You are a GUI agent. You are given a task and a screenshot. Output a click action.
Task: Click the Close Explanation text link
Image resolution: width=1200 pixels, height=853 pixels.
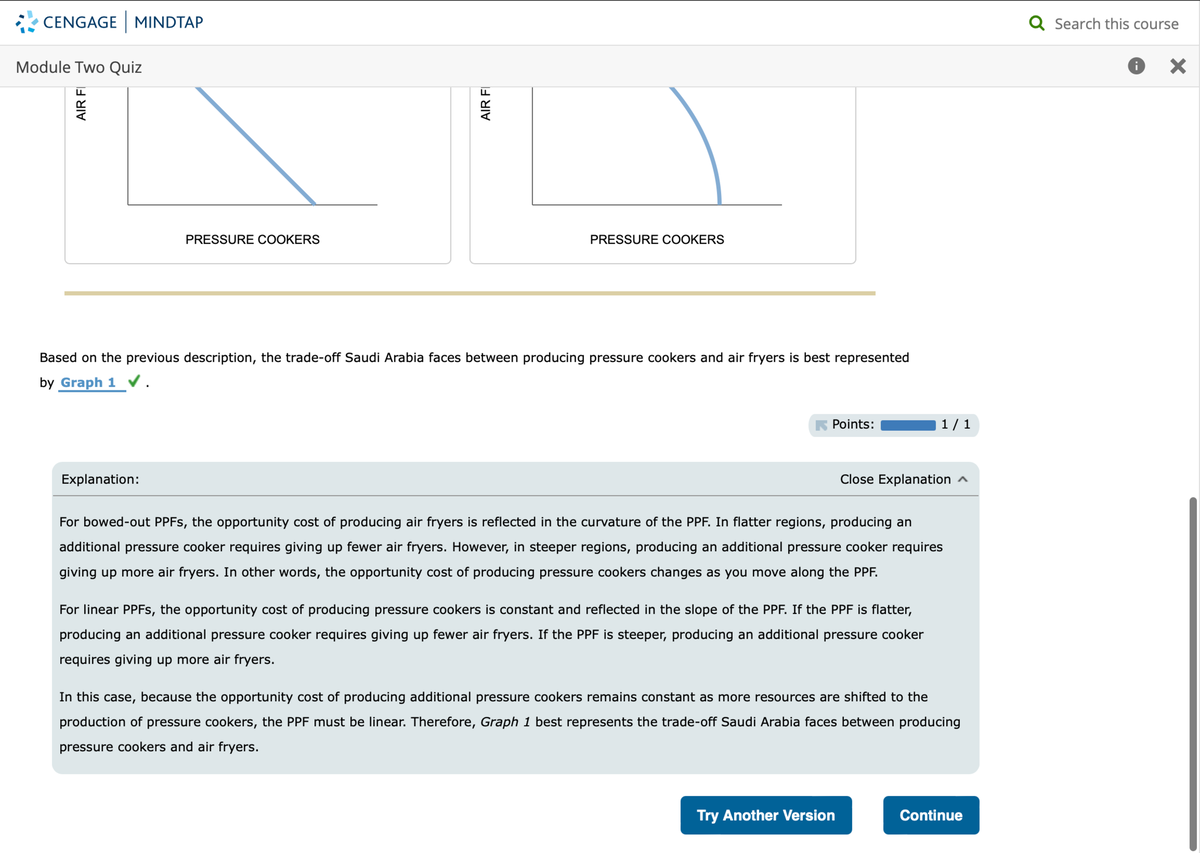pyautogui.click(x=895, y=479)
